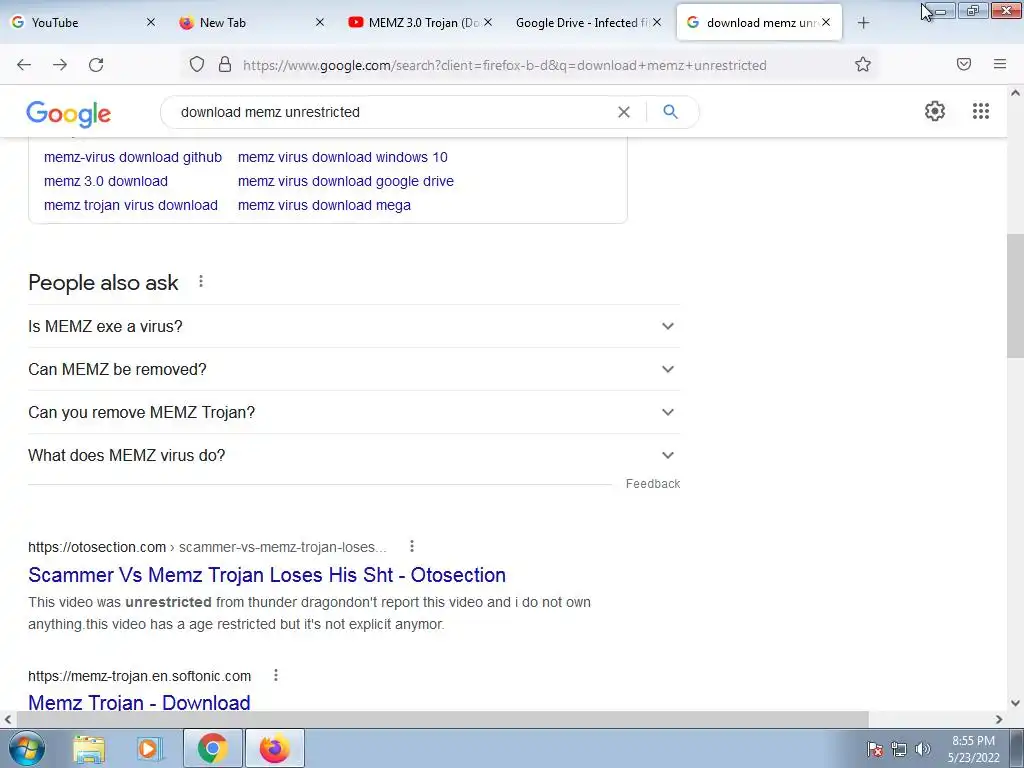
Task: Open the three-dot menu for softonic.com result
Action: pos(276,675)
